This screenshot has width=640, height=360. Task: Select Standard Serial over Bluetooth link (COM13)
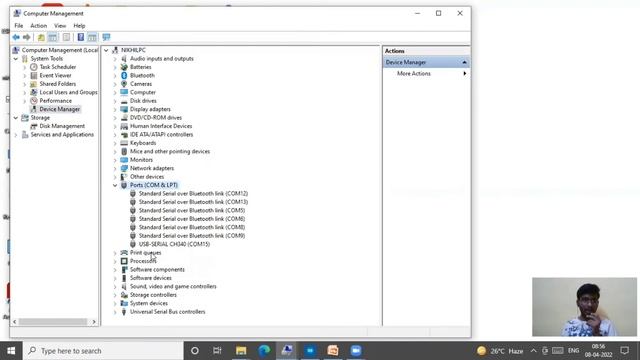coord(193,202)
